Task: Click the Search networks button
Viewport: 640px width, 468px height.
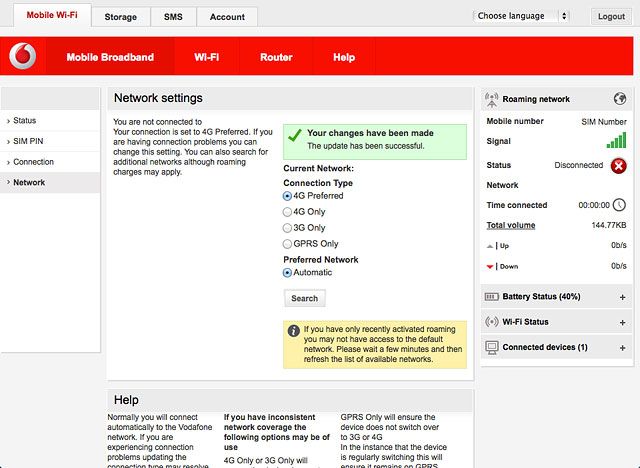Action: pos(304,298)
